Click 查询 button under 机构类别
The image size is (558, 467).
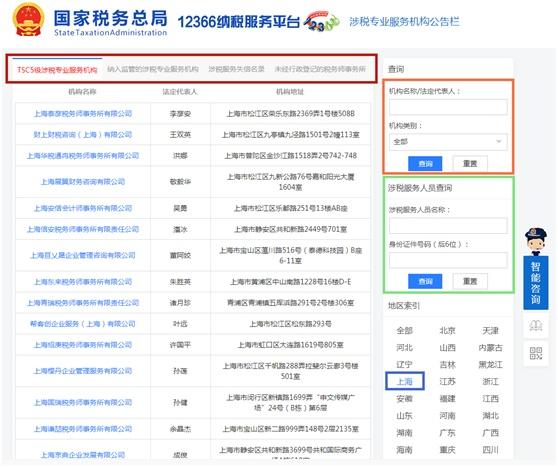click(x=425, y=164)
